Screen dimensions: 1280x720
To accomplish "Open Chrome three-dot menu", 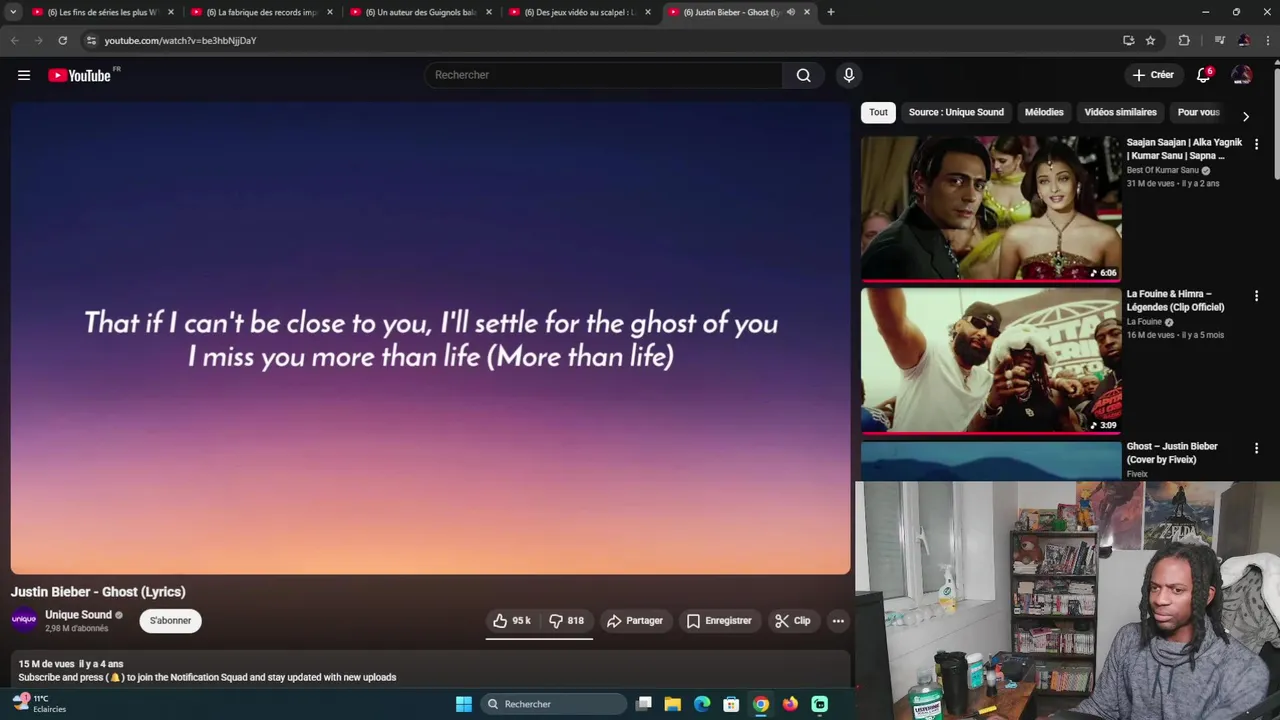I will coord(1267,40).
